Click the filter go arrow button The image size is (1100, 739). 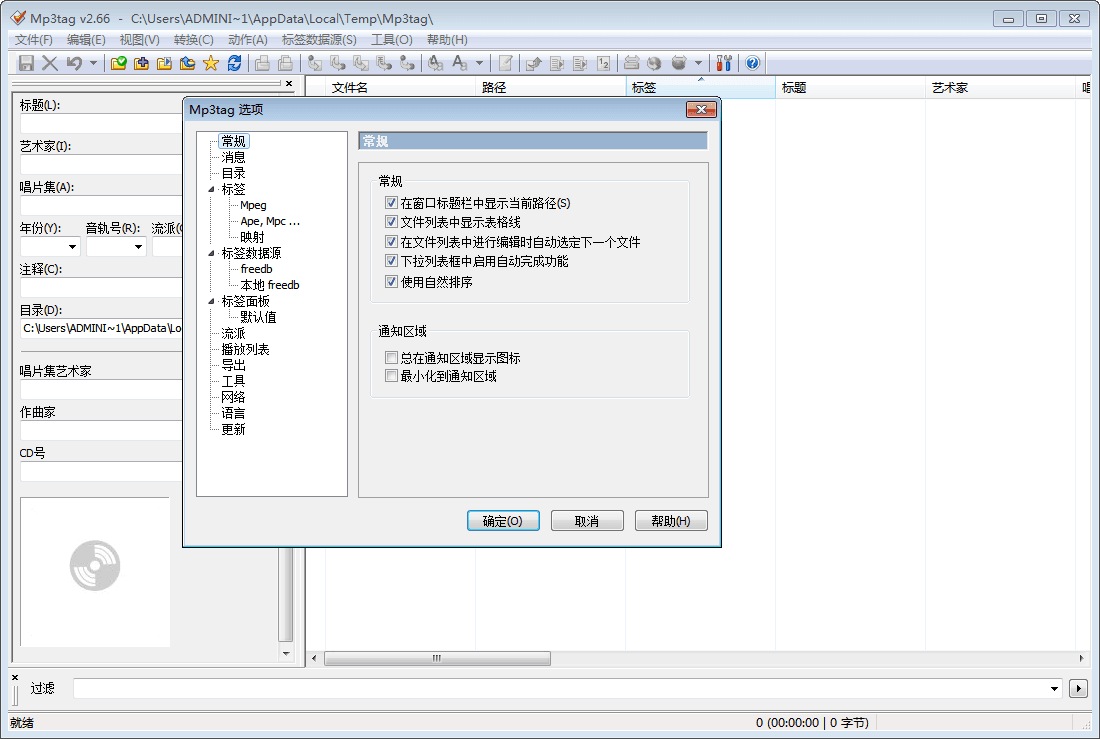point(1078,688)
